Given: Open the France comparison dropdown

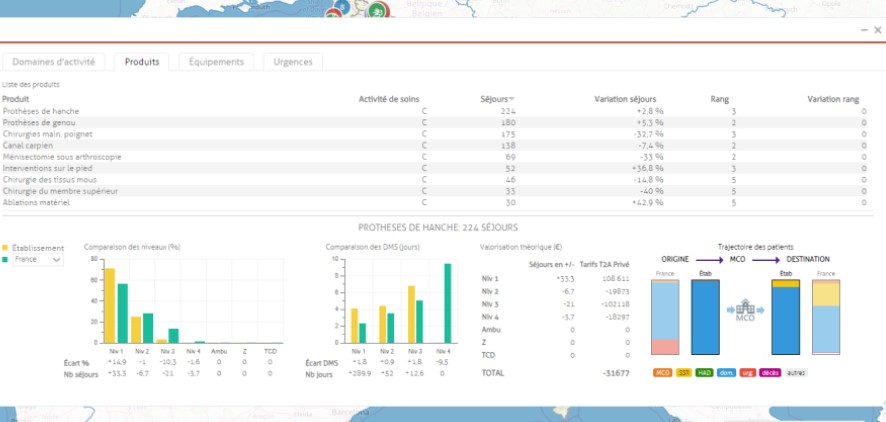Looking at the screenshot, I should 38,260.
